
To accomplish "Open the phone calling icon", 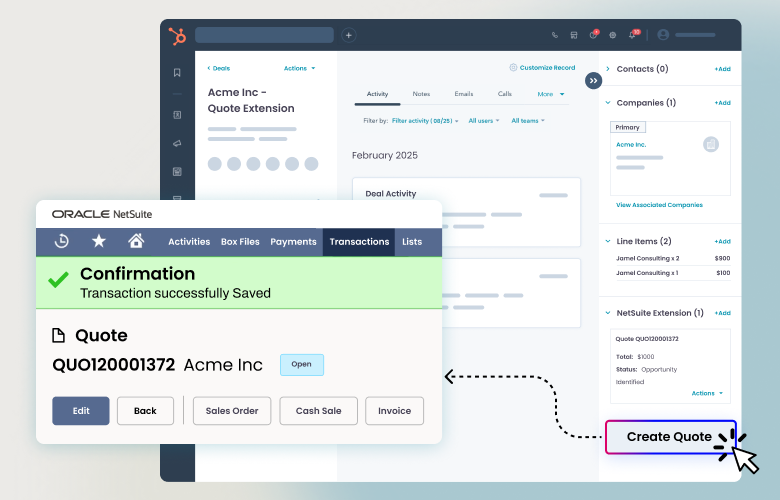I will point(555,35).
